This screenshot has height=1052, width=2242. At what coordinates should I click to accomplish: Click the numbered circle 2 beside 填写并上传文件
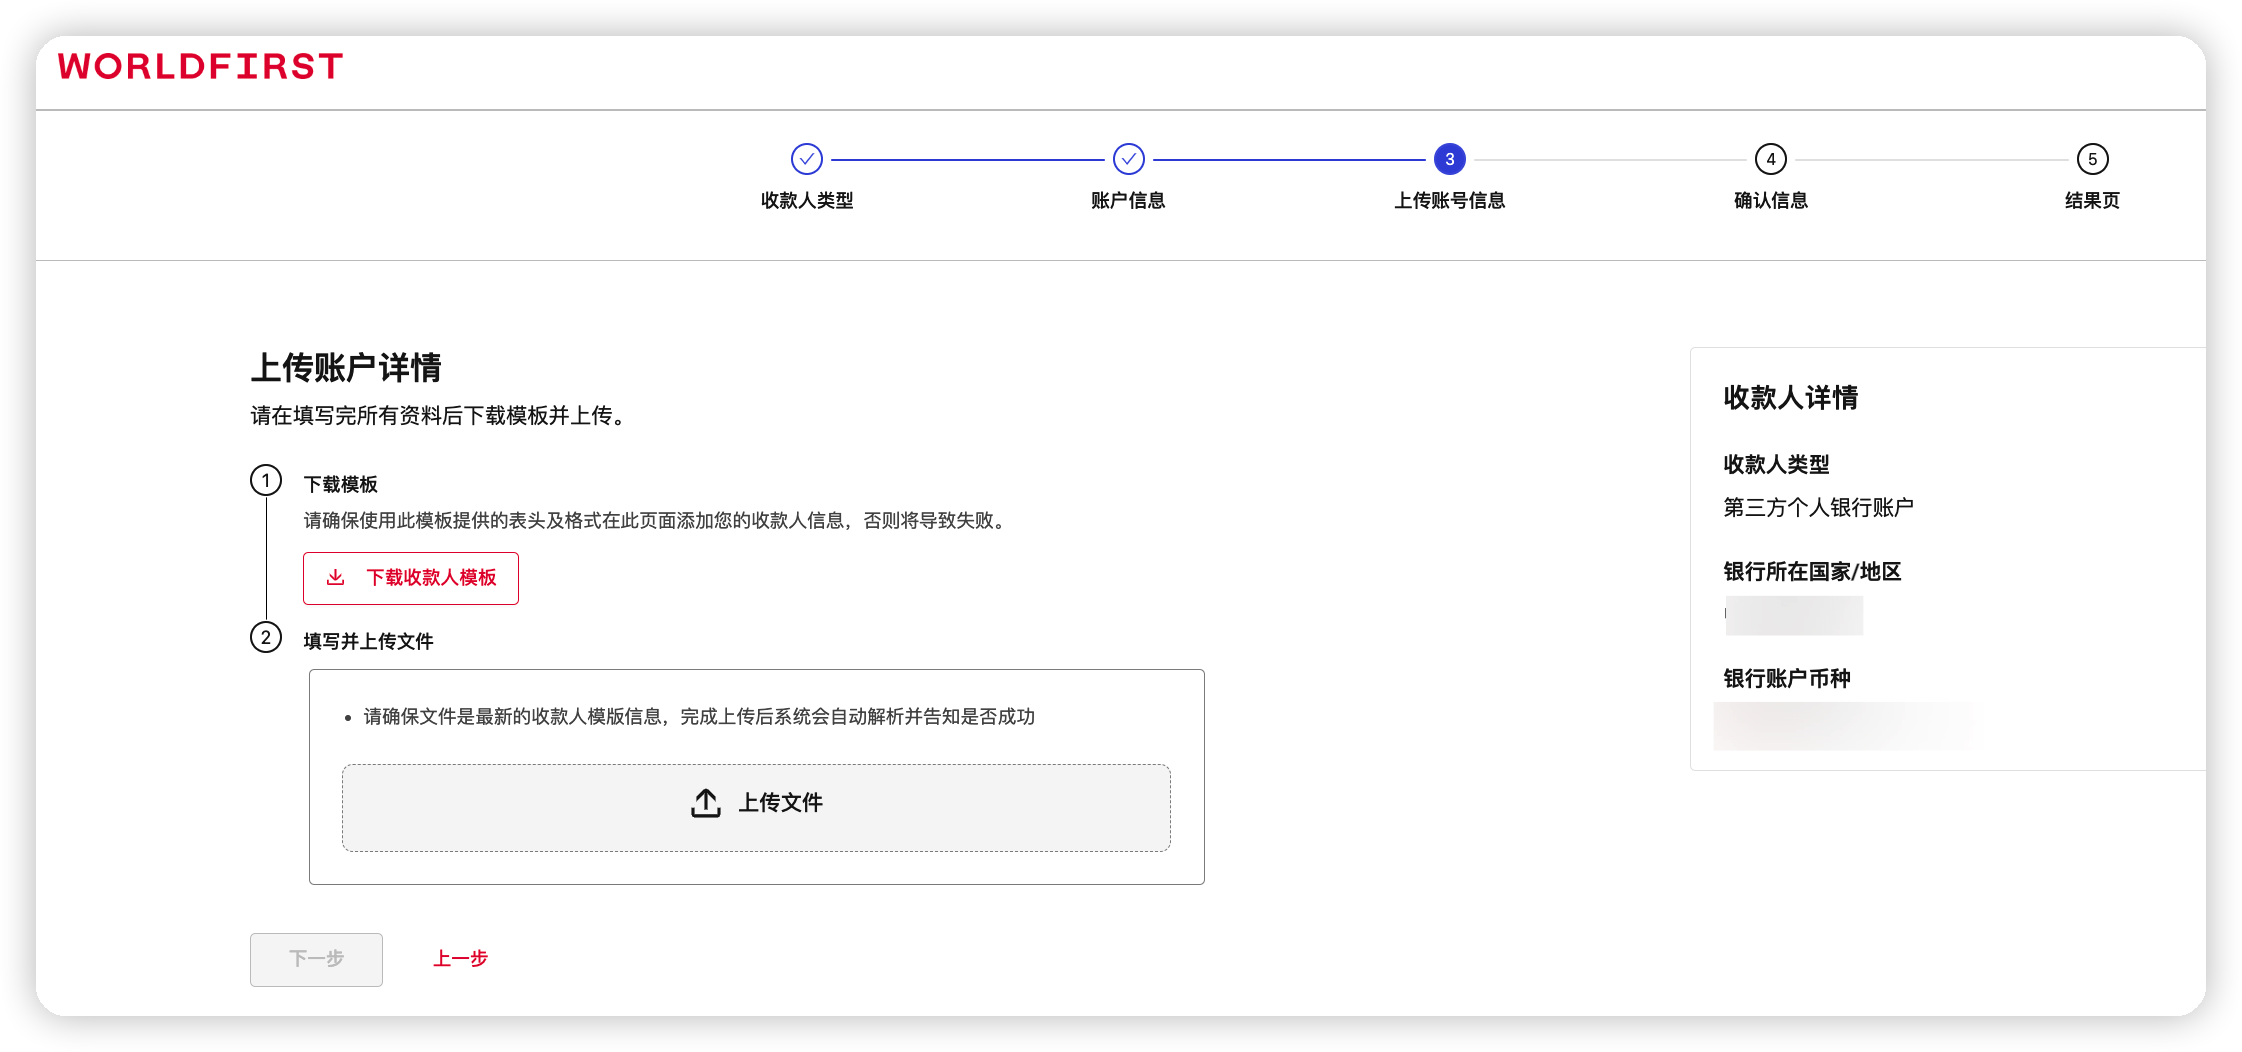[266, 638]
